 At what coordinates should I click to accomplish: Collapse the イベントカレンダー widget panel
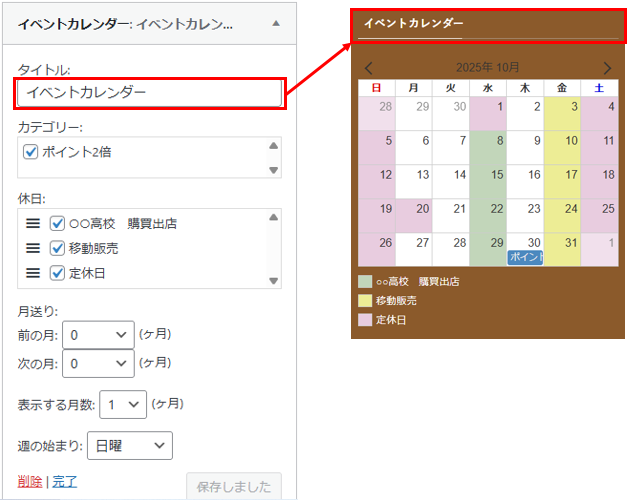tap(276, 22)
